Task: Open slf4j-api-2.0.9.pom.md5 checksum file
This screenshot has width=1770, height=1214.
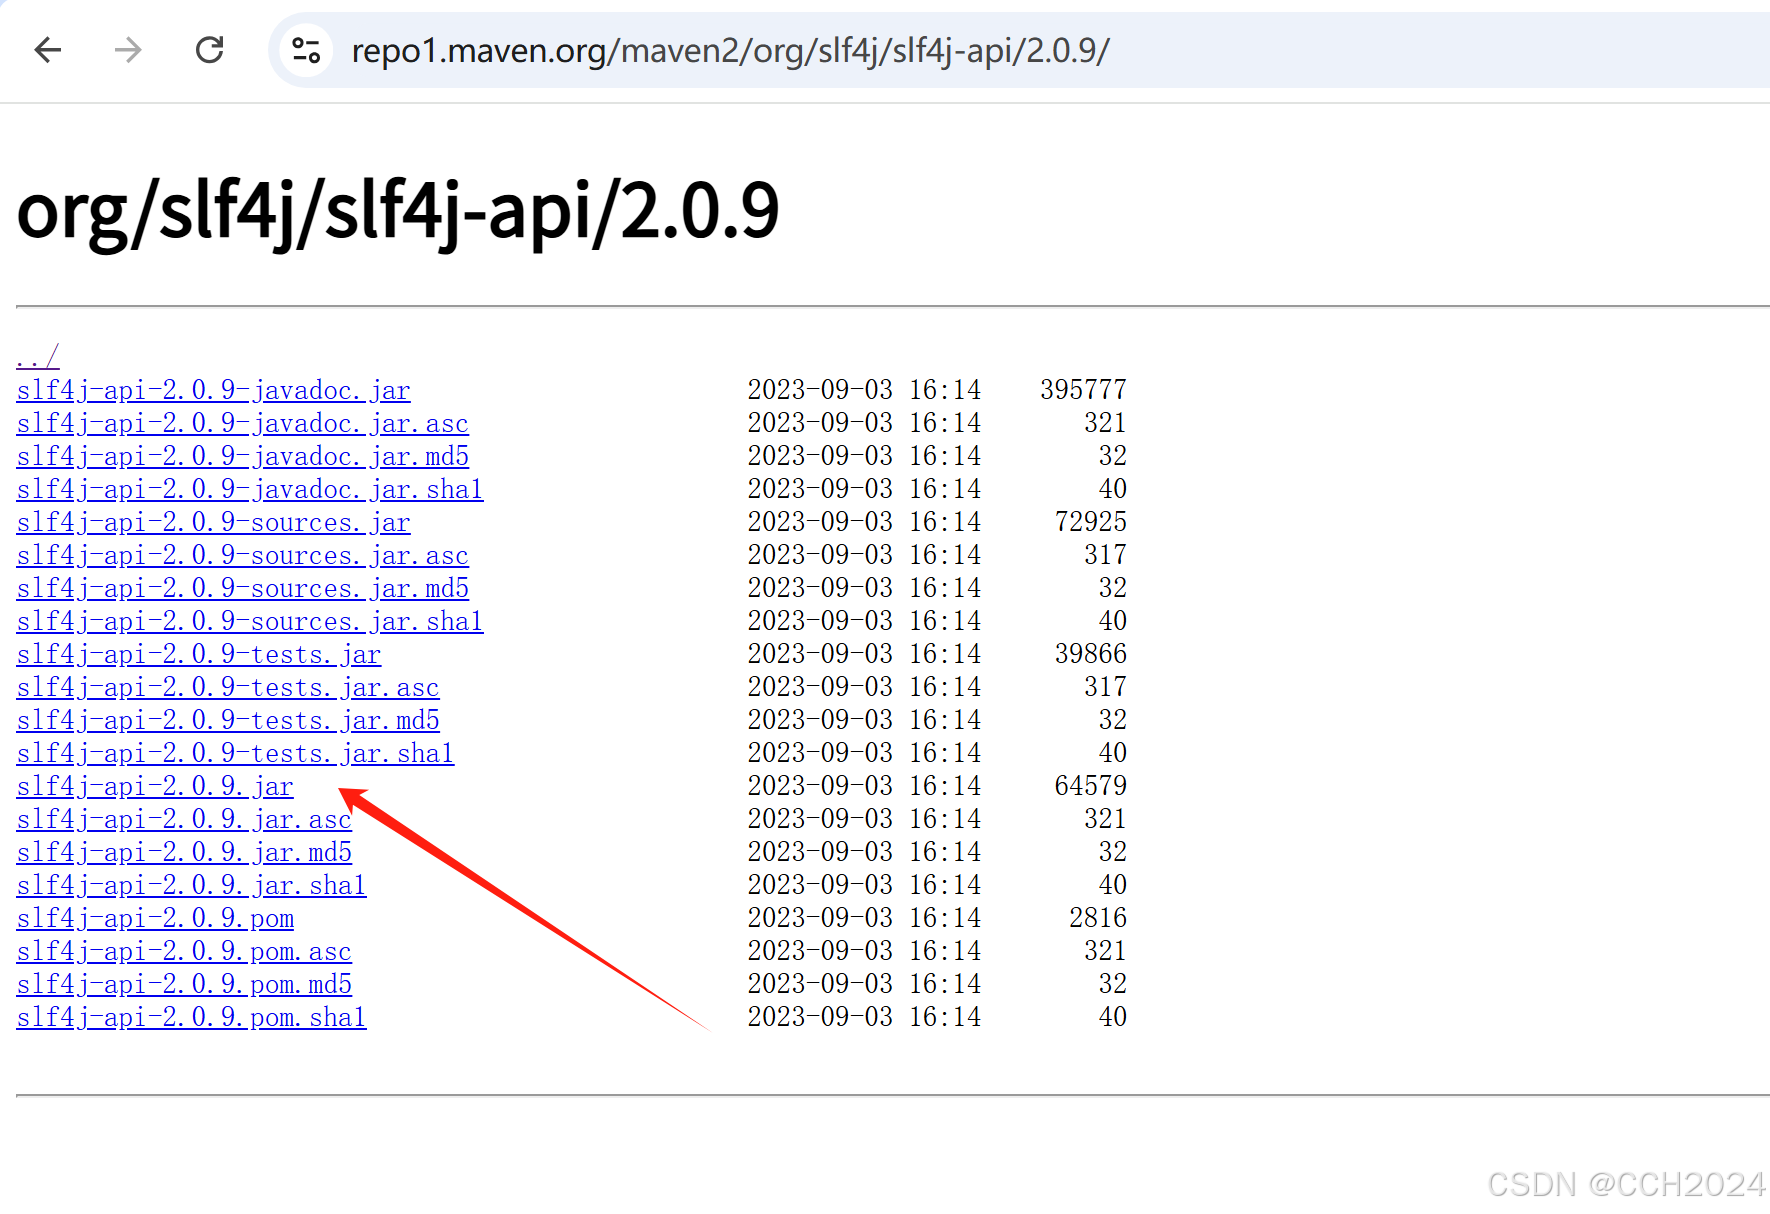Action: click(x=184, y=984)
